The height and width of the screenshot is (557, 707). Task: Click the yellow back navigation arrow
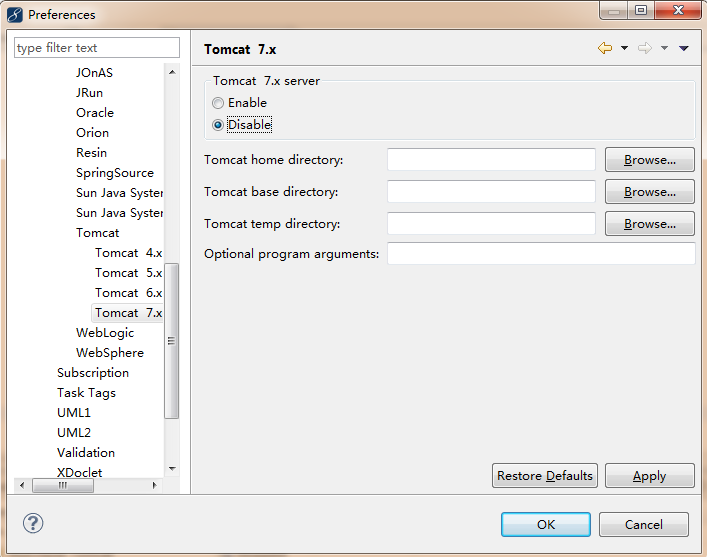click(x=605, y=48)
